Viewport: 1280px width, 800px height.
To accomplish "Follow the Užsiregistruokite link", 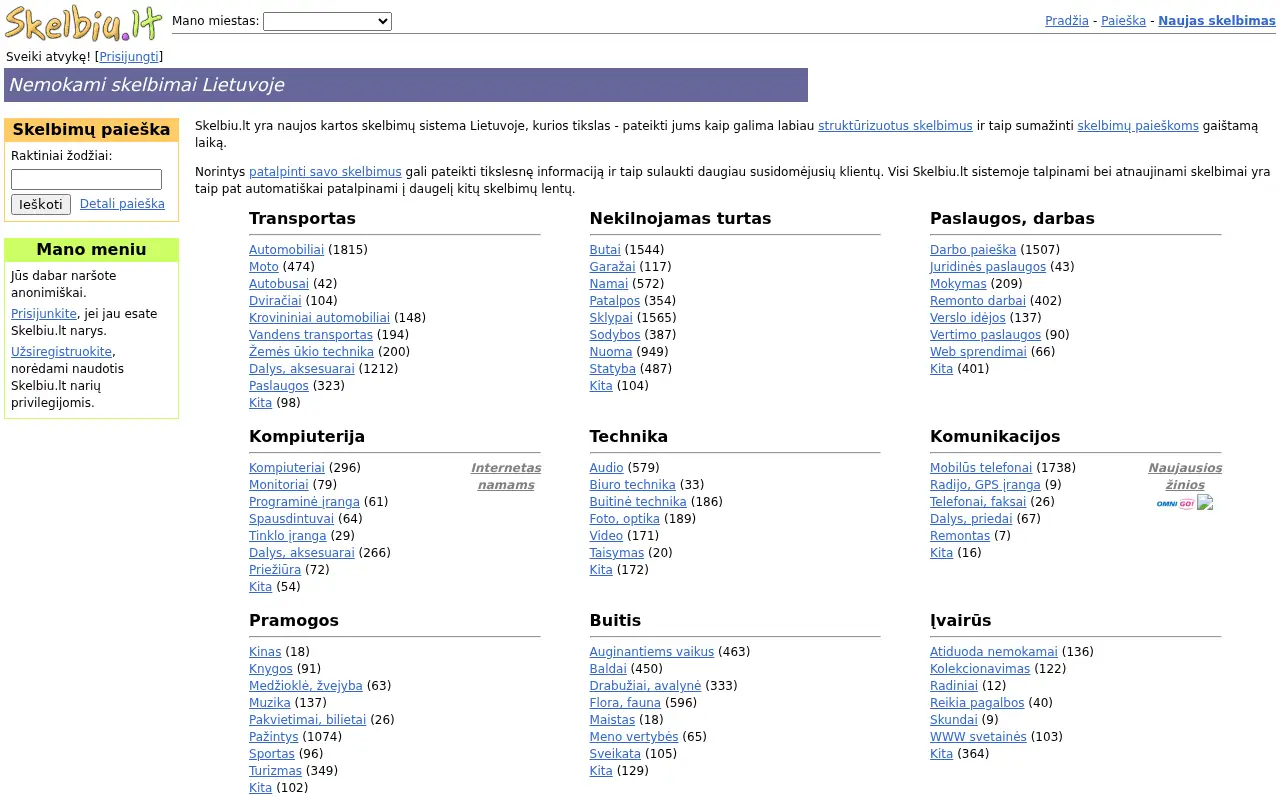I will pos(62,352).
